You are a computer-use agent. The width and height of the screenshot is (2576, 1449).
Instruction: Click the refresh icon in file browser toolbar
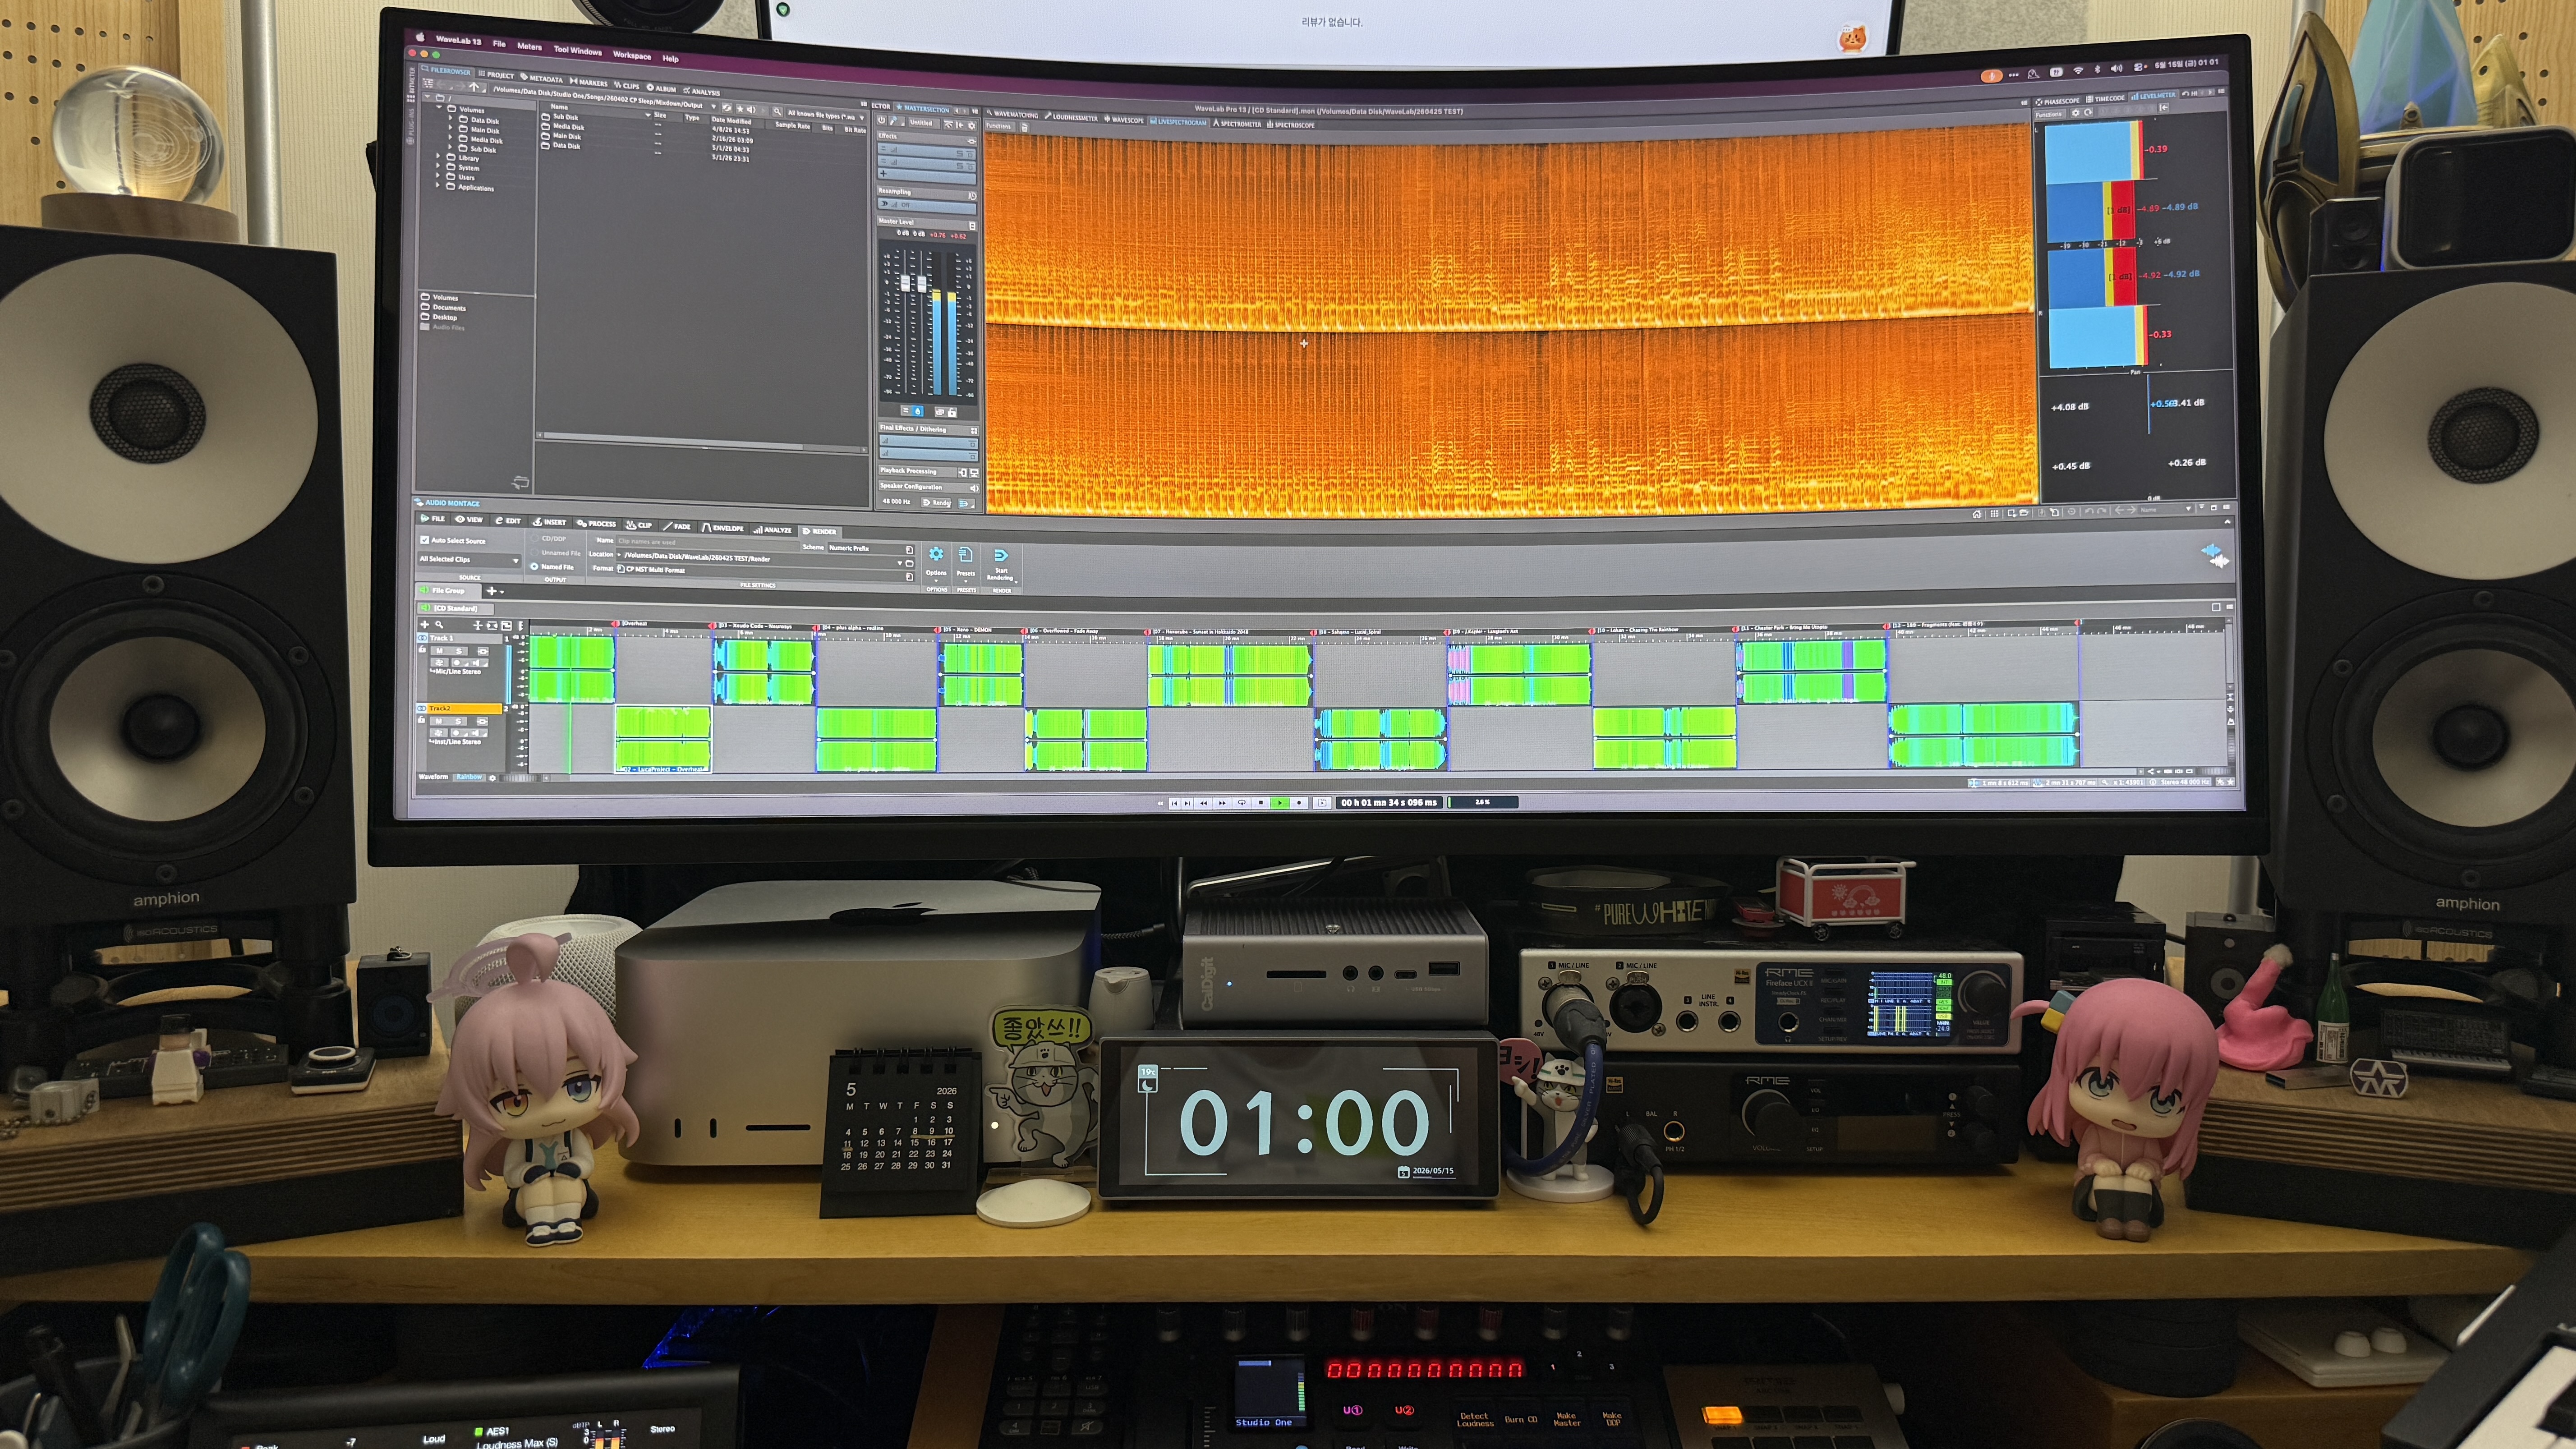point(727,107)
